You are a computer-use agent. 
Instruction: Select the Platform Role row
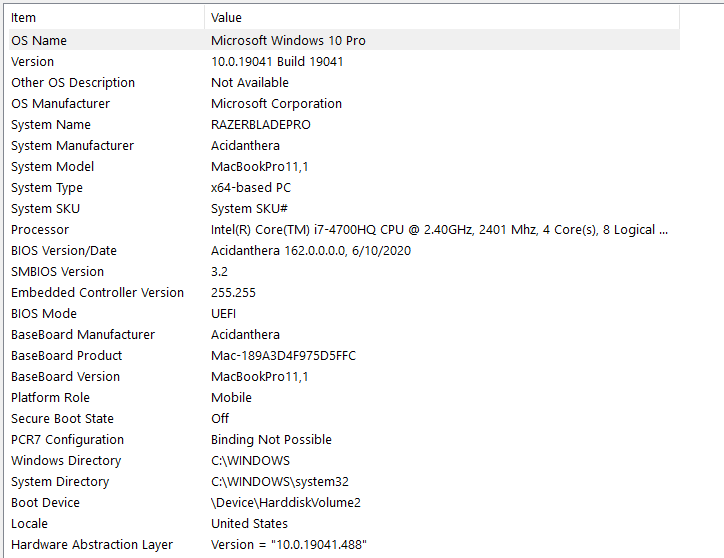click(50, 397)
